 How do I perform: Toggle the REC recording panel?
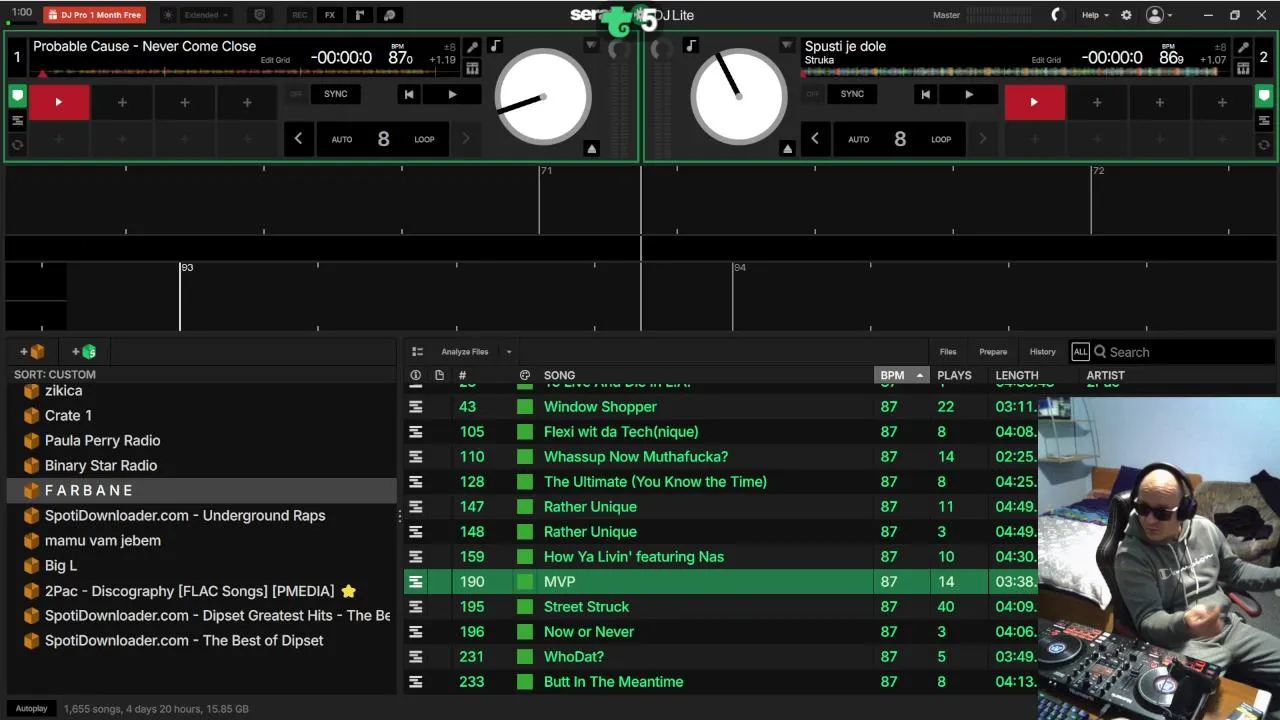pyautogui.click(x=300, y=15)
